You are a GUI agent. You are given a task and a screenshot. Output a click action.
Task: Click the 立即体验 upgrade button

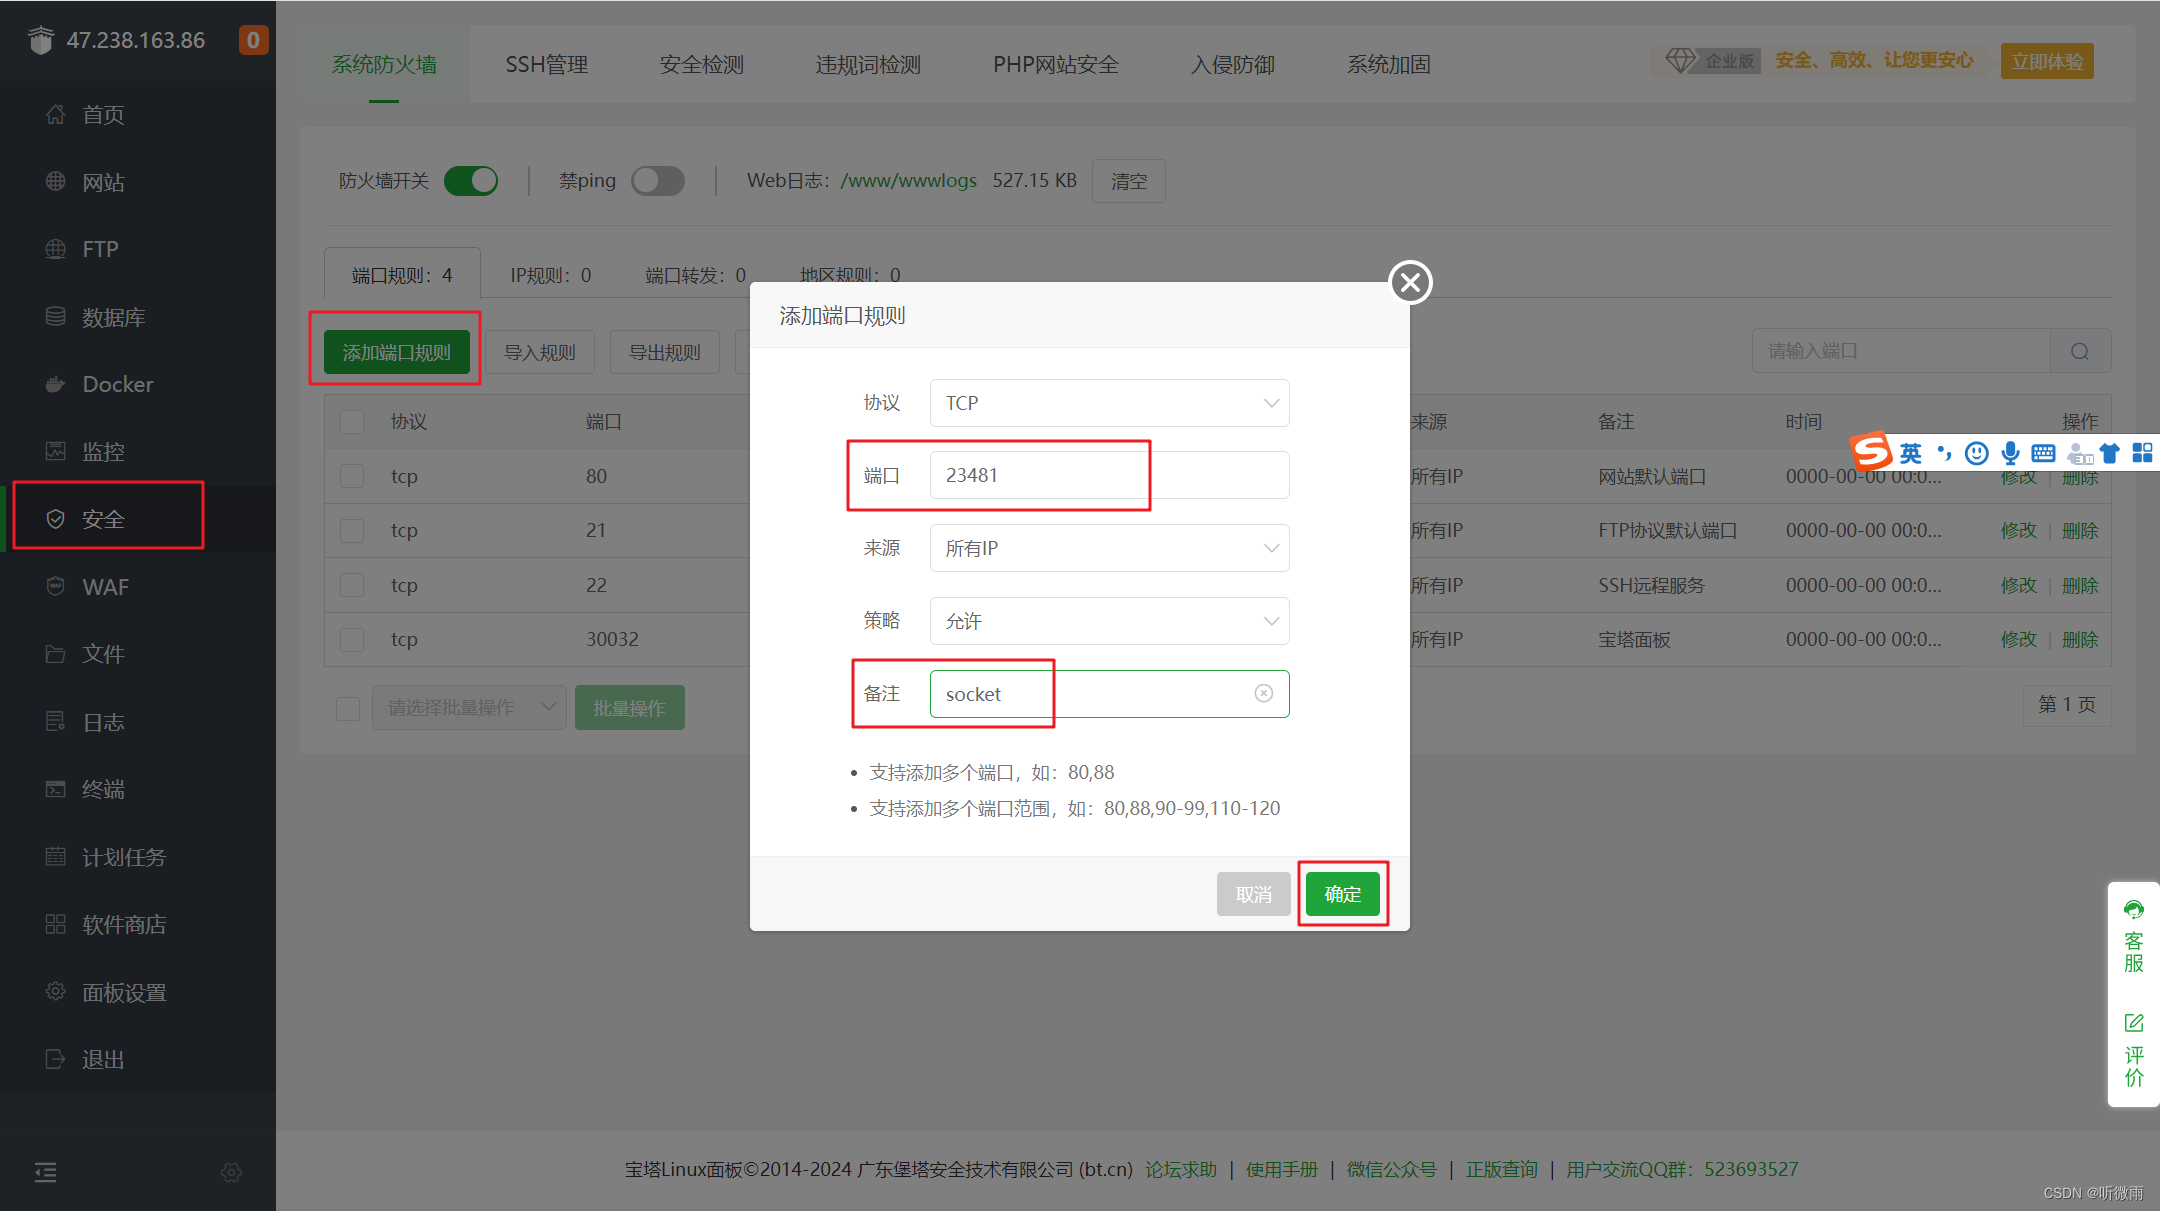click(x=2047, y=61)
